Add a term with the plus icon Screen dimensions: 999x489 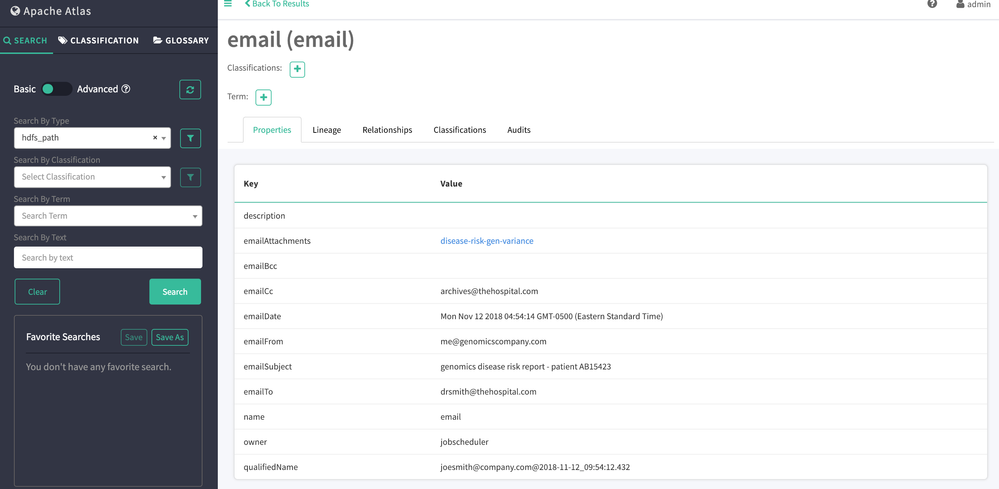263,97
